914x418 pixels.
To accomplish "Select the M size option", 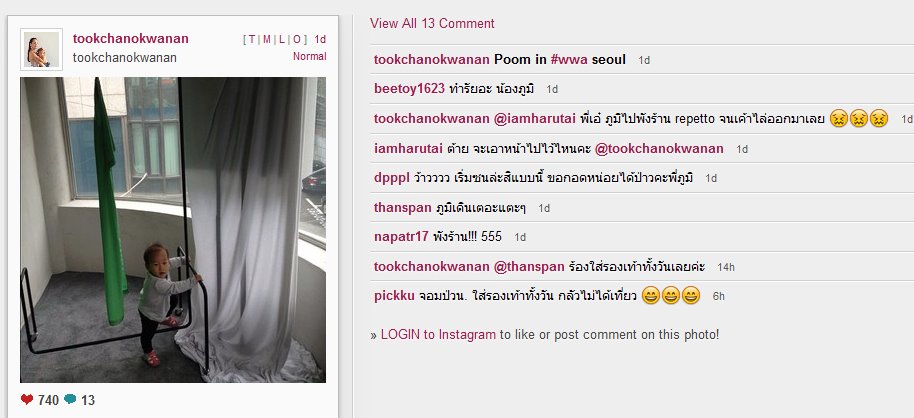I will [266, 40].
